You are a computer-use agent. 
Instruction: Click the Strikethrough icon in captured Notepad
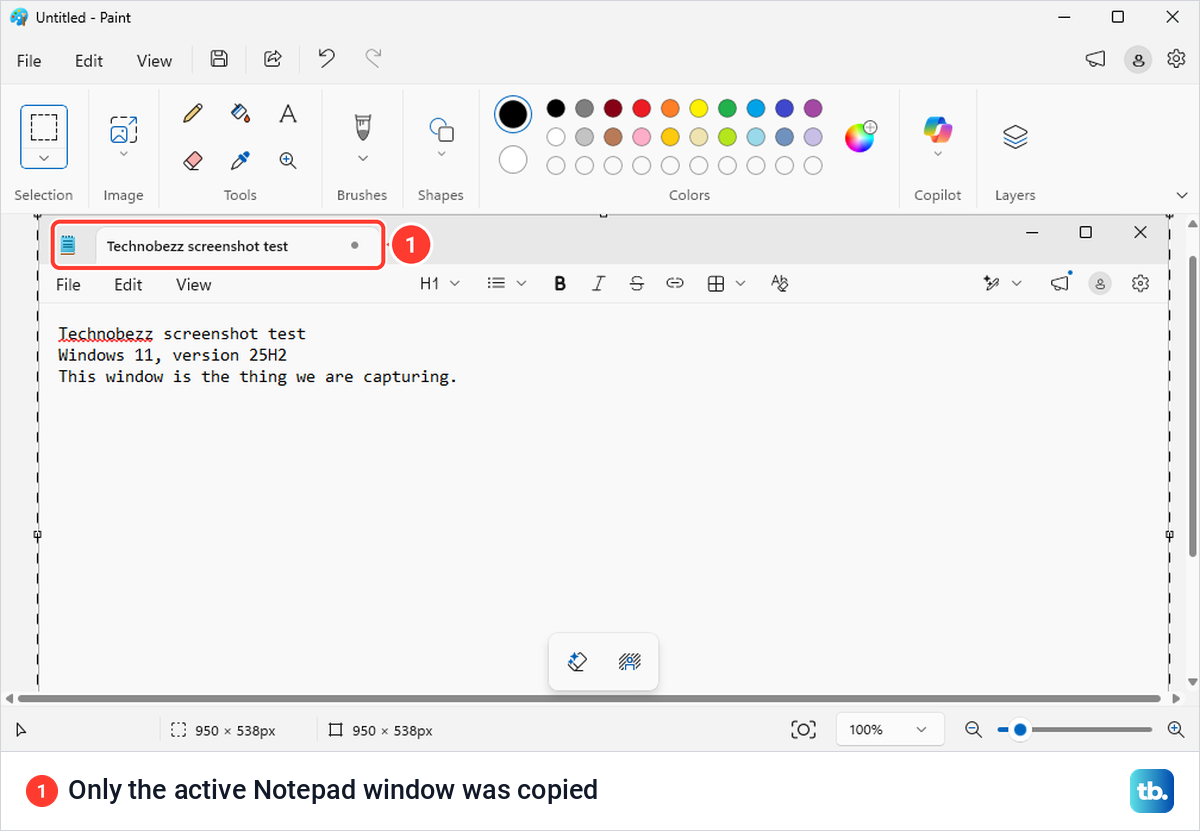click(x=637, y=284)
